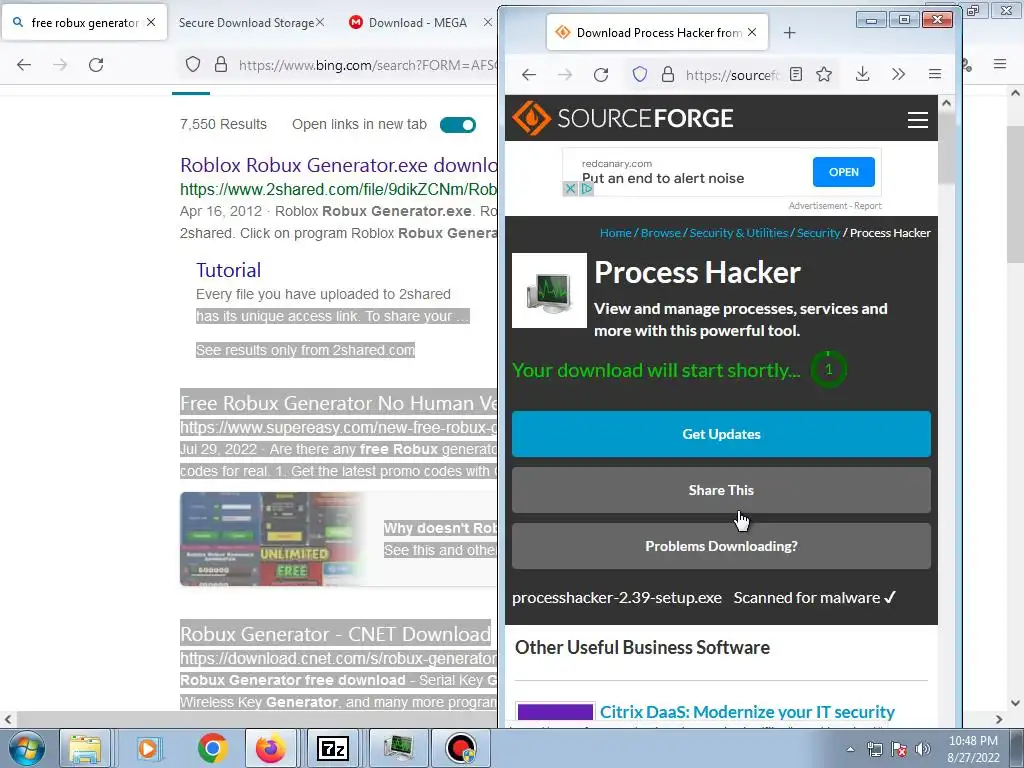
Task: Click the Process Hacker project icon
Action: click(549, 291)
